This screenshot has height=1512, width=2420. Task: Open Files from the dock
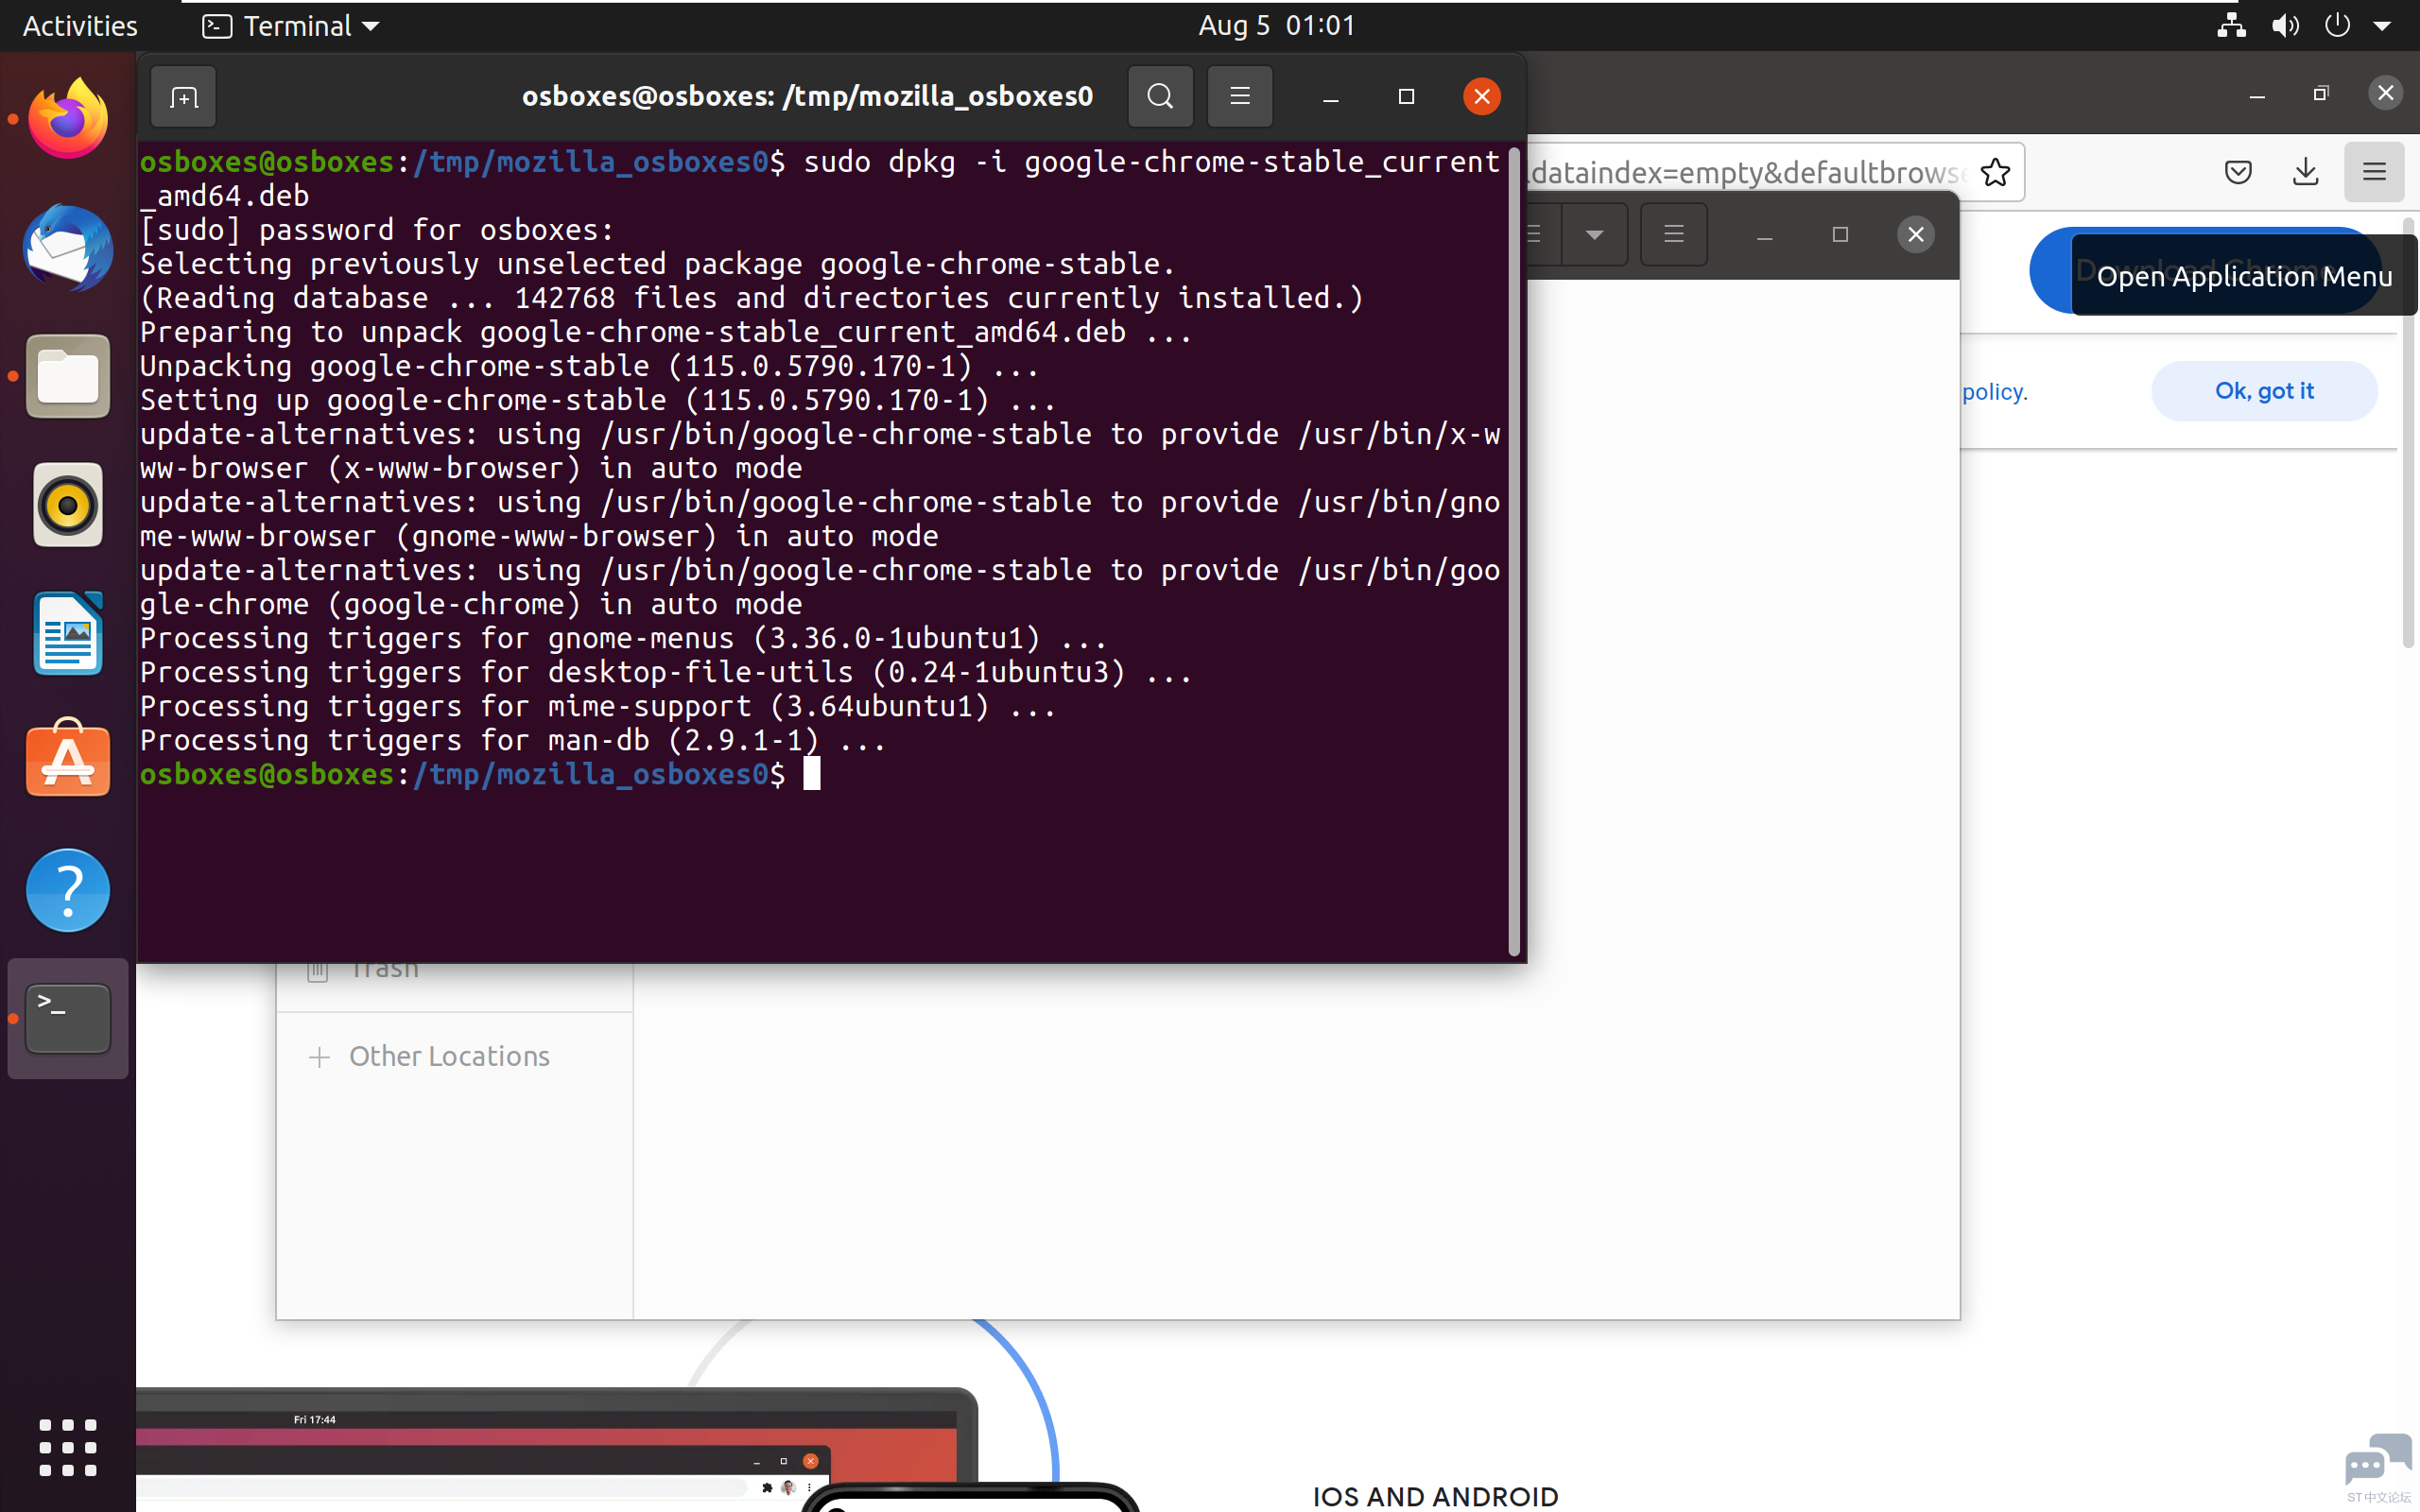[68, 377]
